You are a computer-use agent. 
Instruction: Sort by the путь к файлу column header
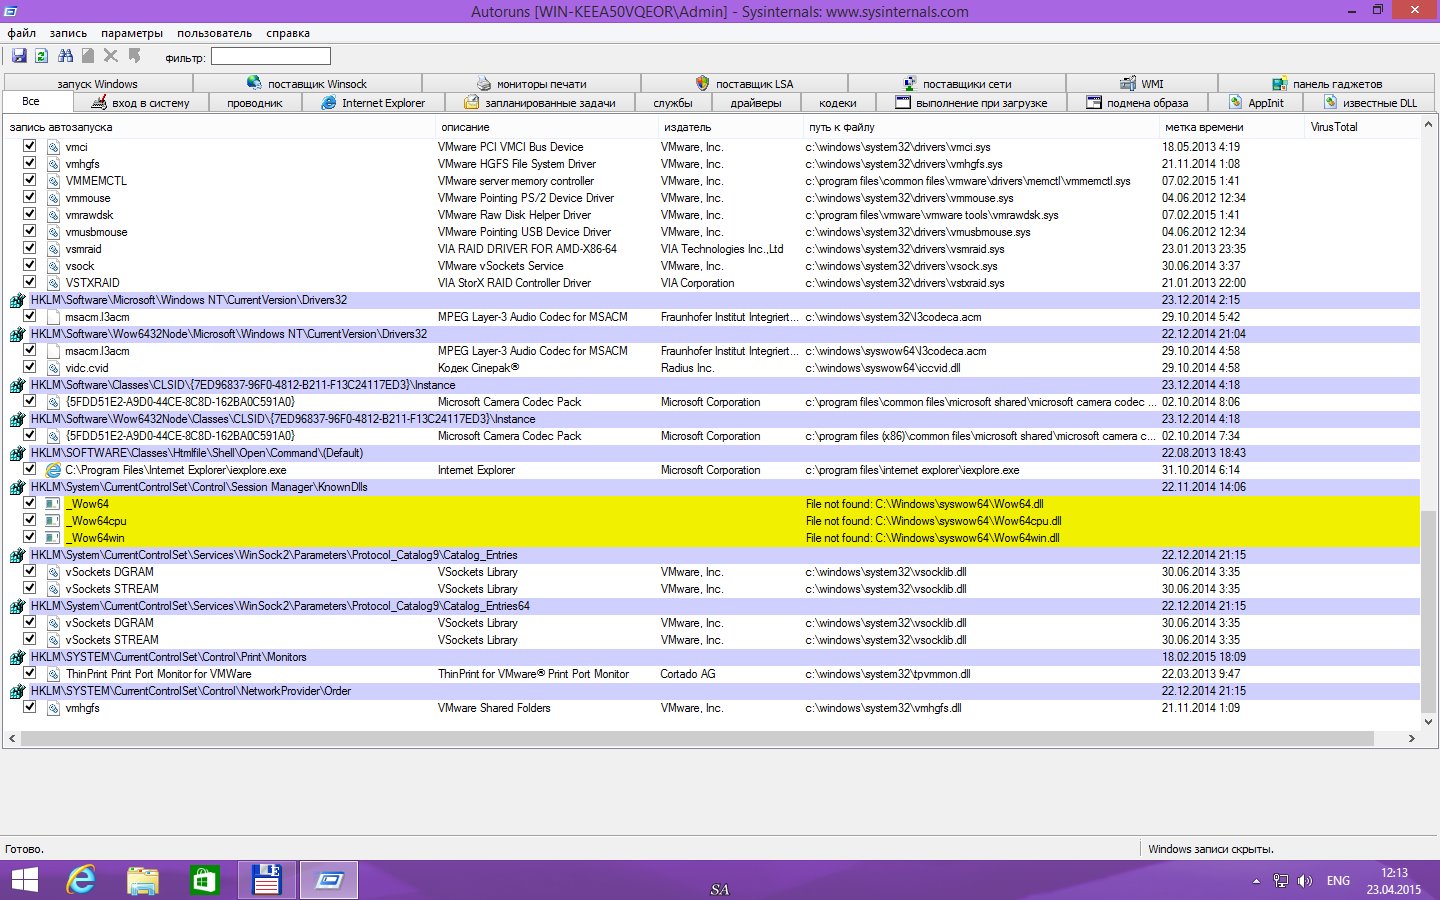981,127
